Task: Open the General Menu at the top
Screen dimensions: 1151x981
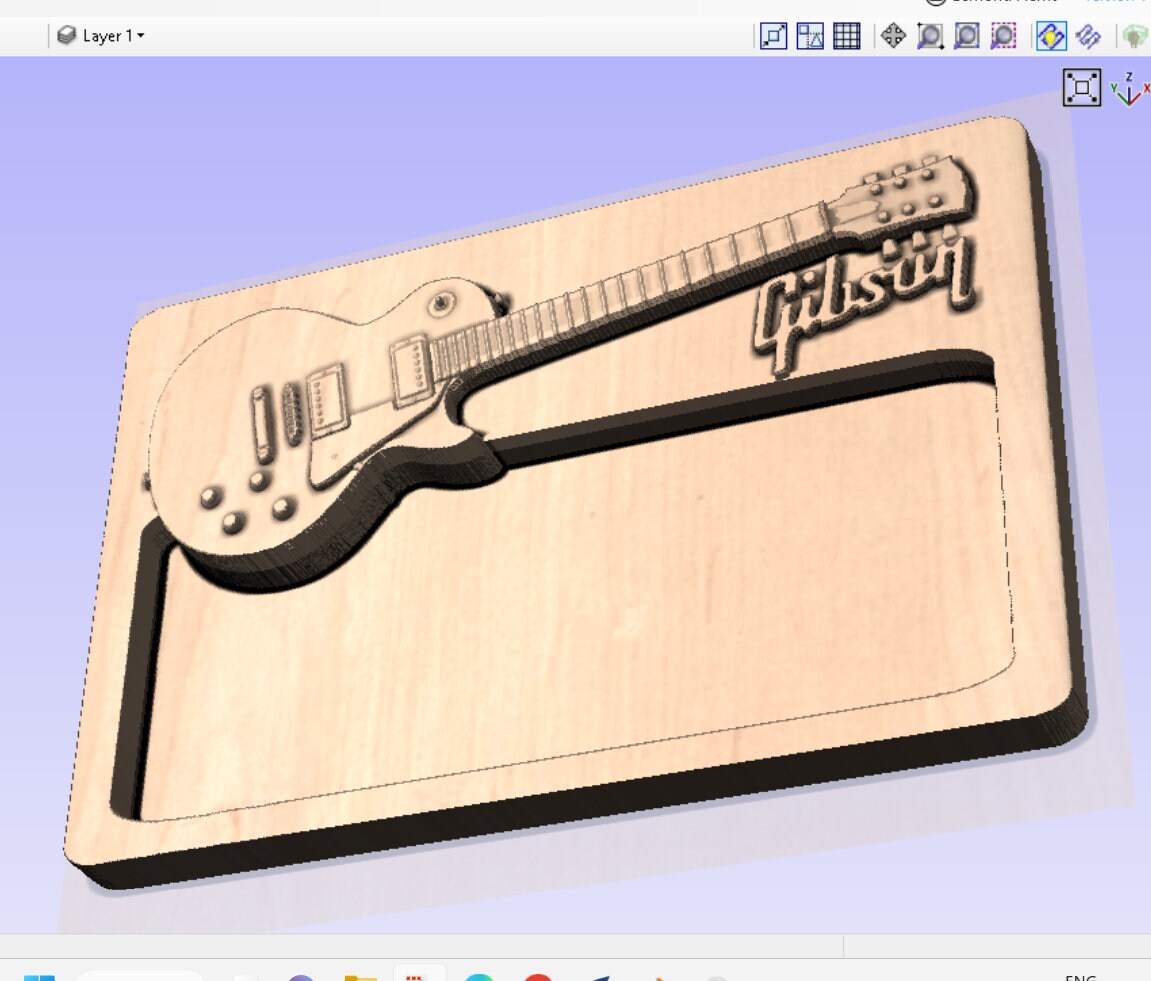Action: (x=1000, y=2)
